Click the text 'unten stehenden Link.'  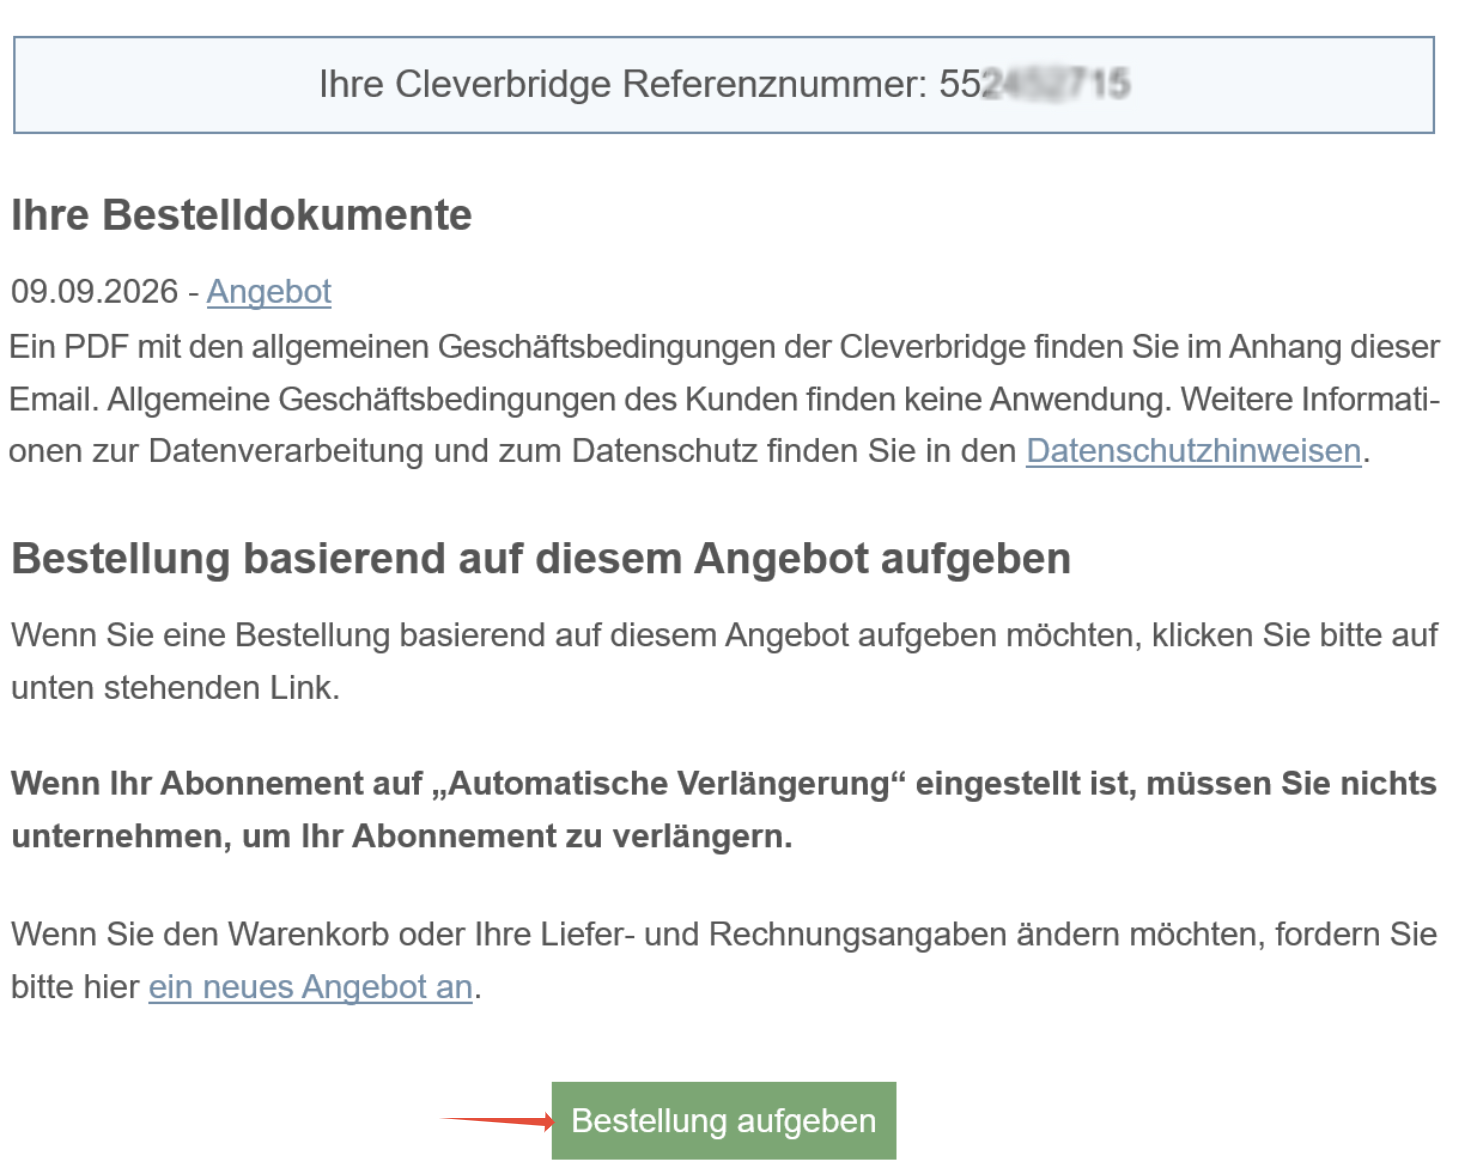tap(176, 688)
